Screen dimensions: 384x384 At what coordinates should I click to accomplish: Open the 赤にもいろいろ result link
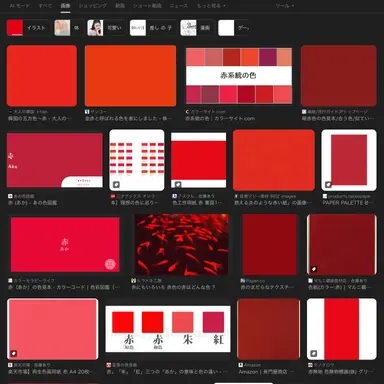[x=173, y=287]
